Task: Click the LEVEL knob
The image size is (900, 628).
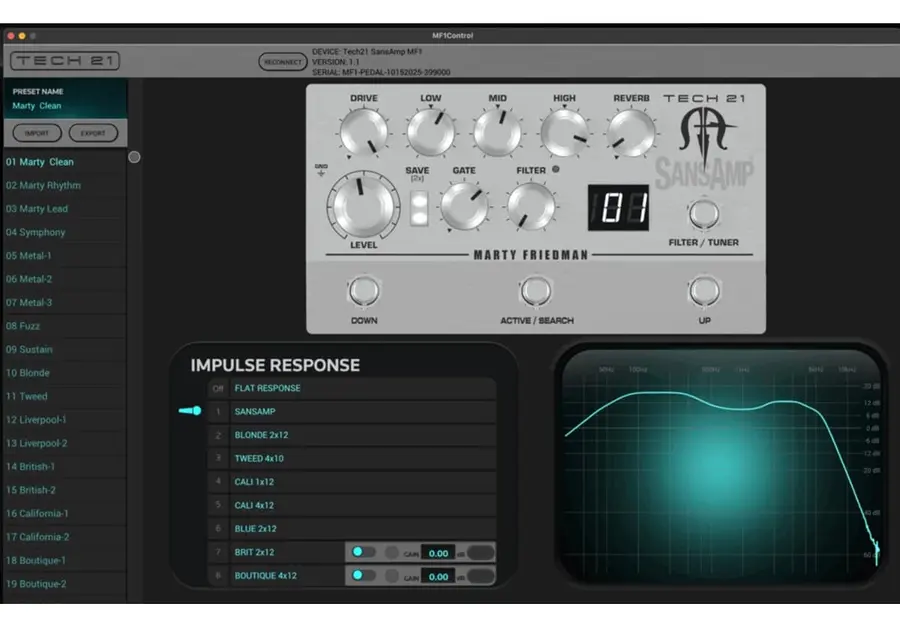Action: pyautogui.click(x=363, y=206)
